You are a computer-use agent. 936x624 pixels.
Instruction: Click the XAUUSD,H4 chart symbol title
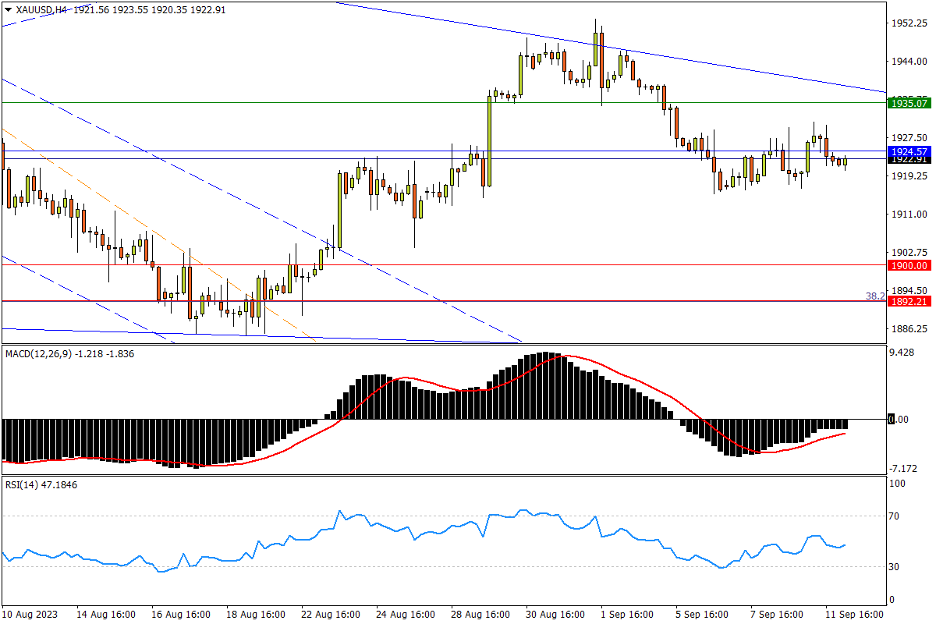click(42, 9)
